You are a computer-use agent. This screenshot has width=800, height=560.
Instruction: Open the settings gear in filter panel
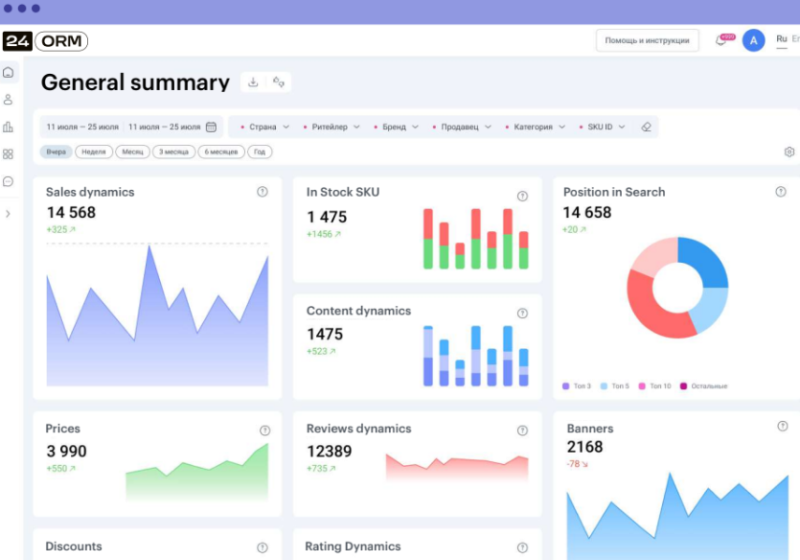click(789, 152)
